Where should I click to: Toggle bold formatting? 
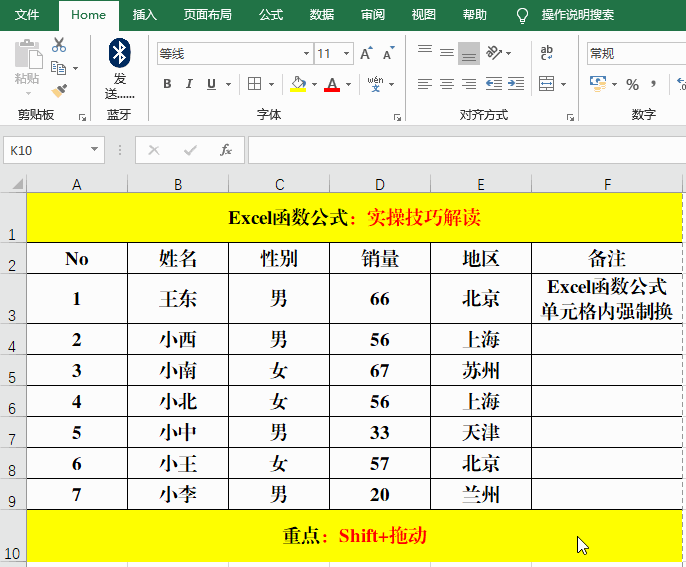[x=166, y=84]
